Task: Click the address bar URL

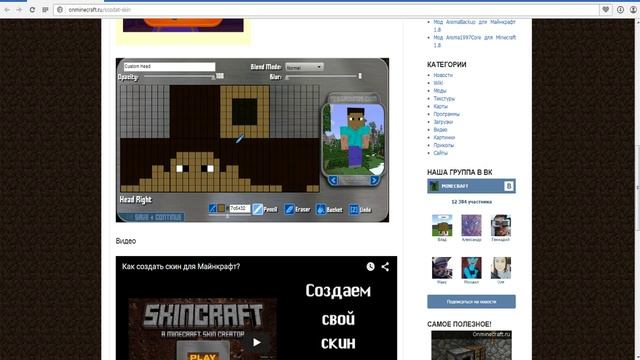Action: 100,9
